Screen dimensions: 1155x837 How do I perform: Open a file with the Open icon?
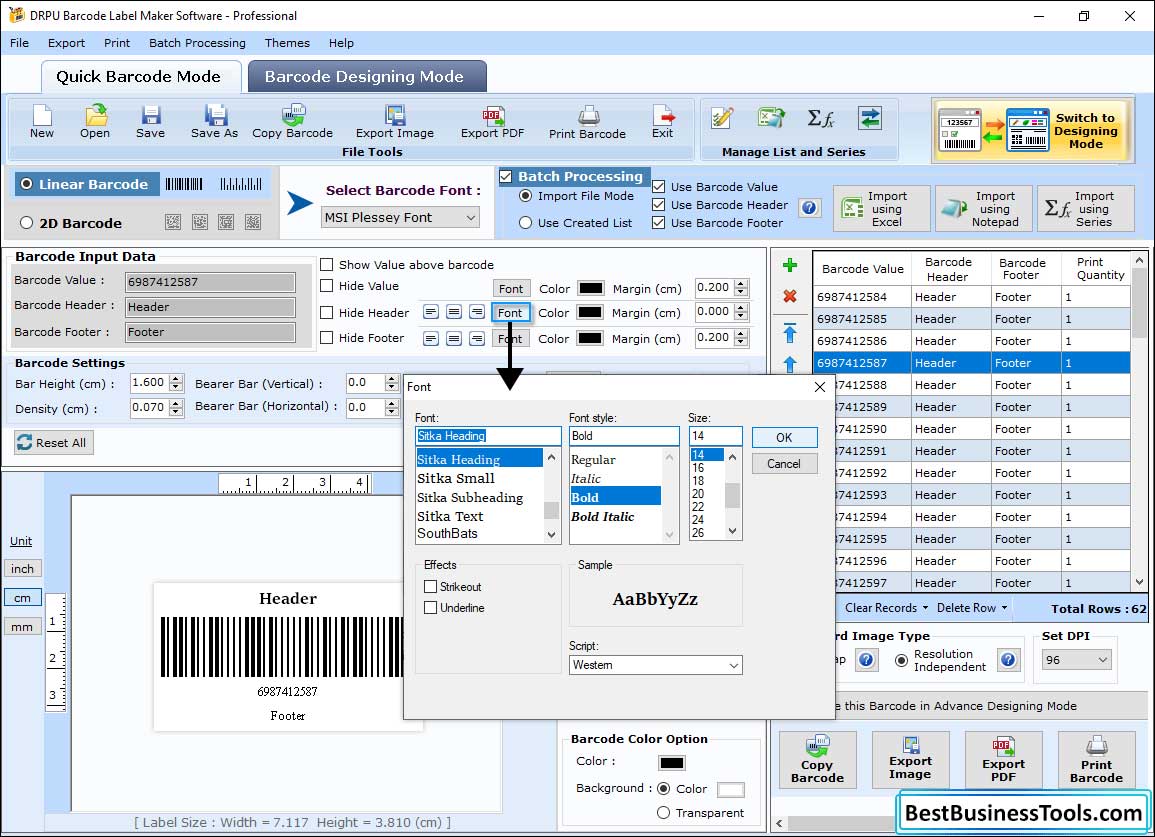coord(95,122)
